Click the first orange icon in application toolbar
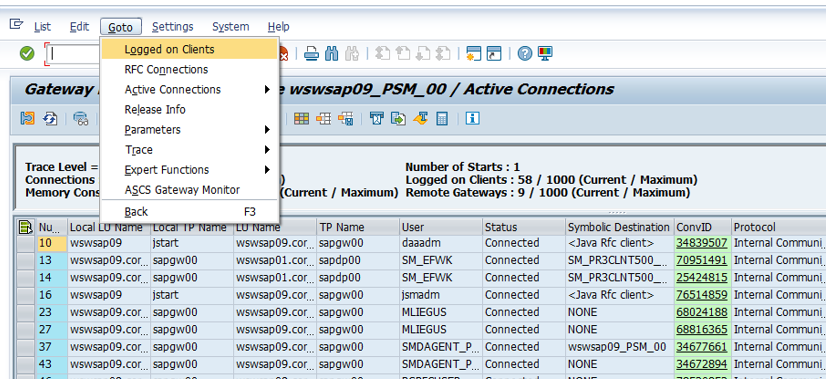The height and width of the screenshot is (385, 830). pos(27,118)
